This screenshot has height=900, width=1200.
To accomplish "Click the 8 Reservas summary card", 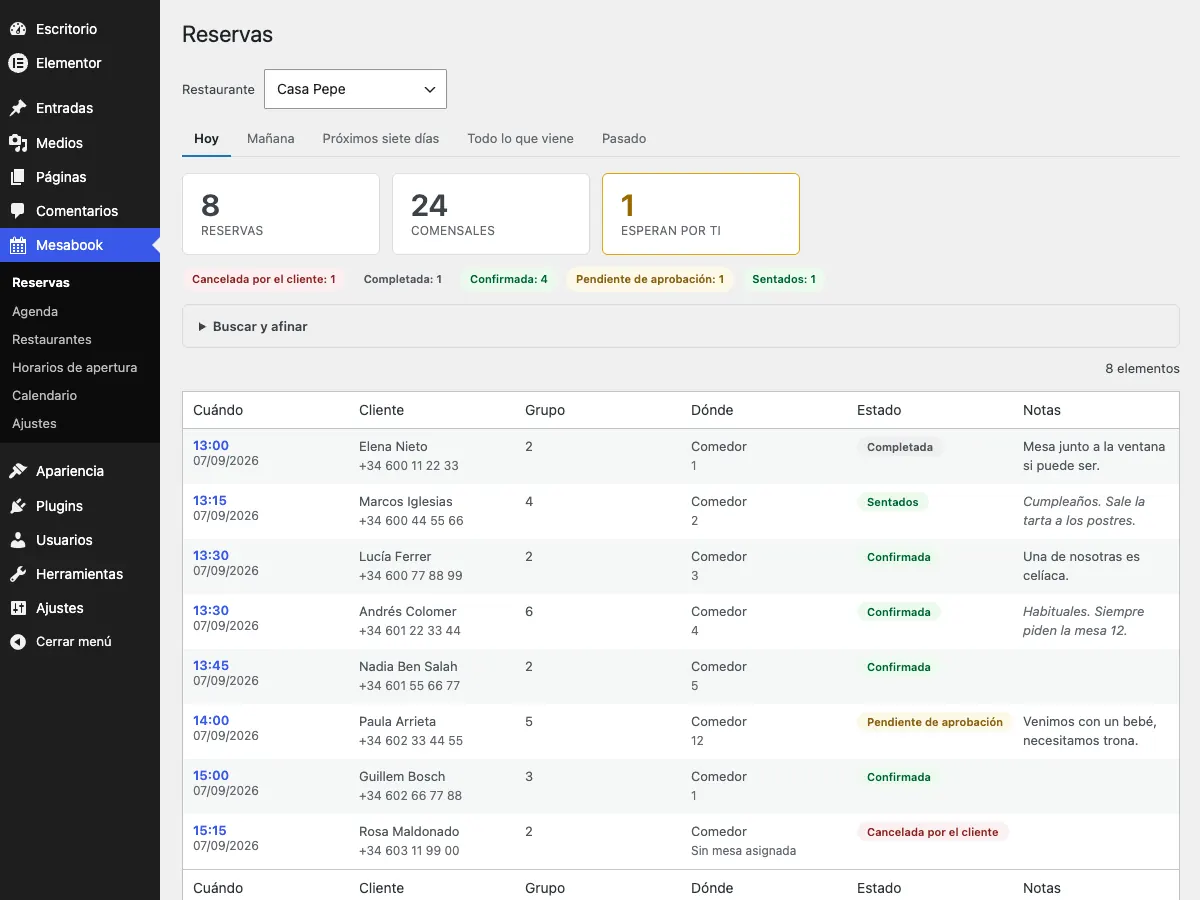I will 281,214.
